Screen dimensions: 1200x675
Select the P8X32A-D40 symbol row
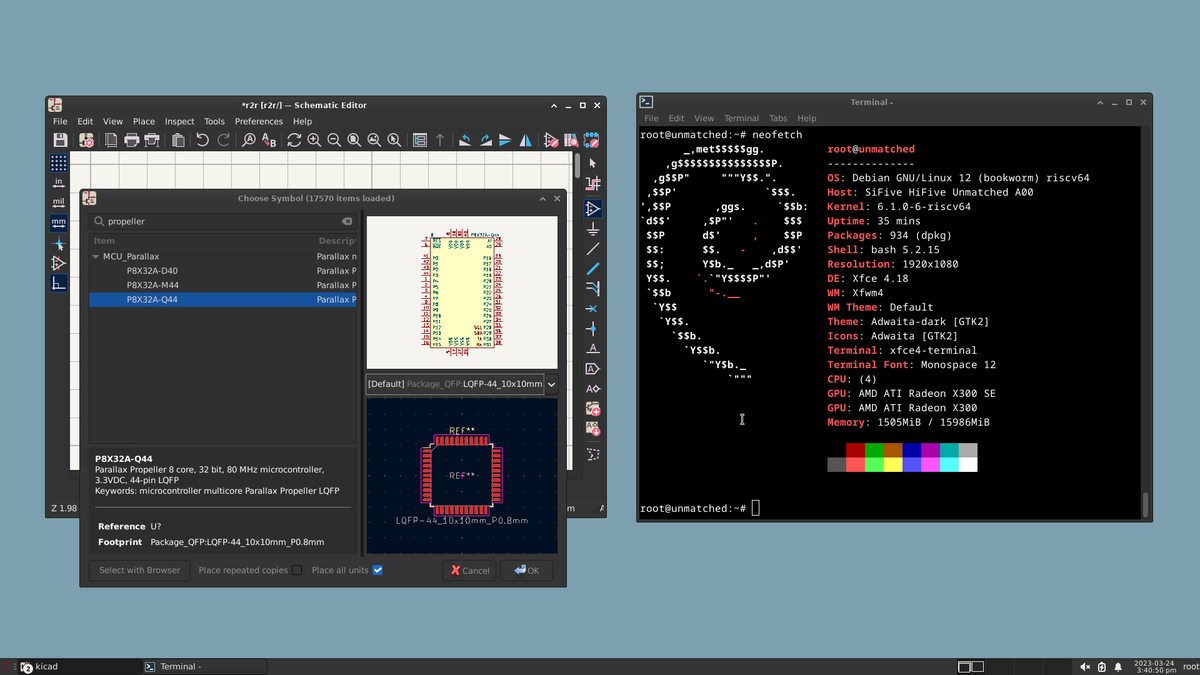pos(223,271)
